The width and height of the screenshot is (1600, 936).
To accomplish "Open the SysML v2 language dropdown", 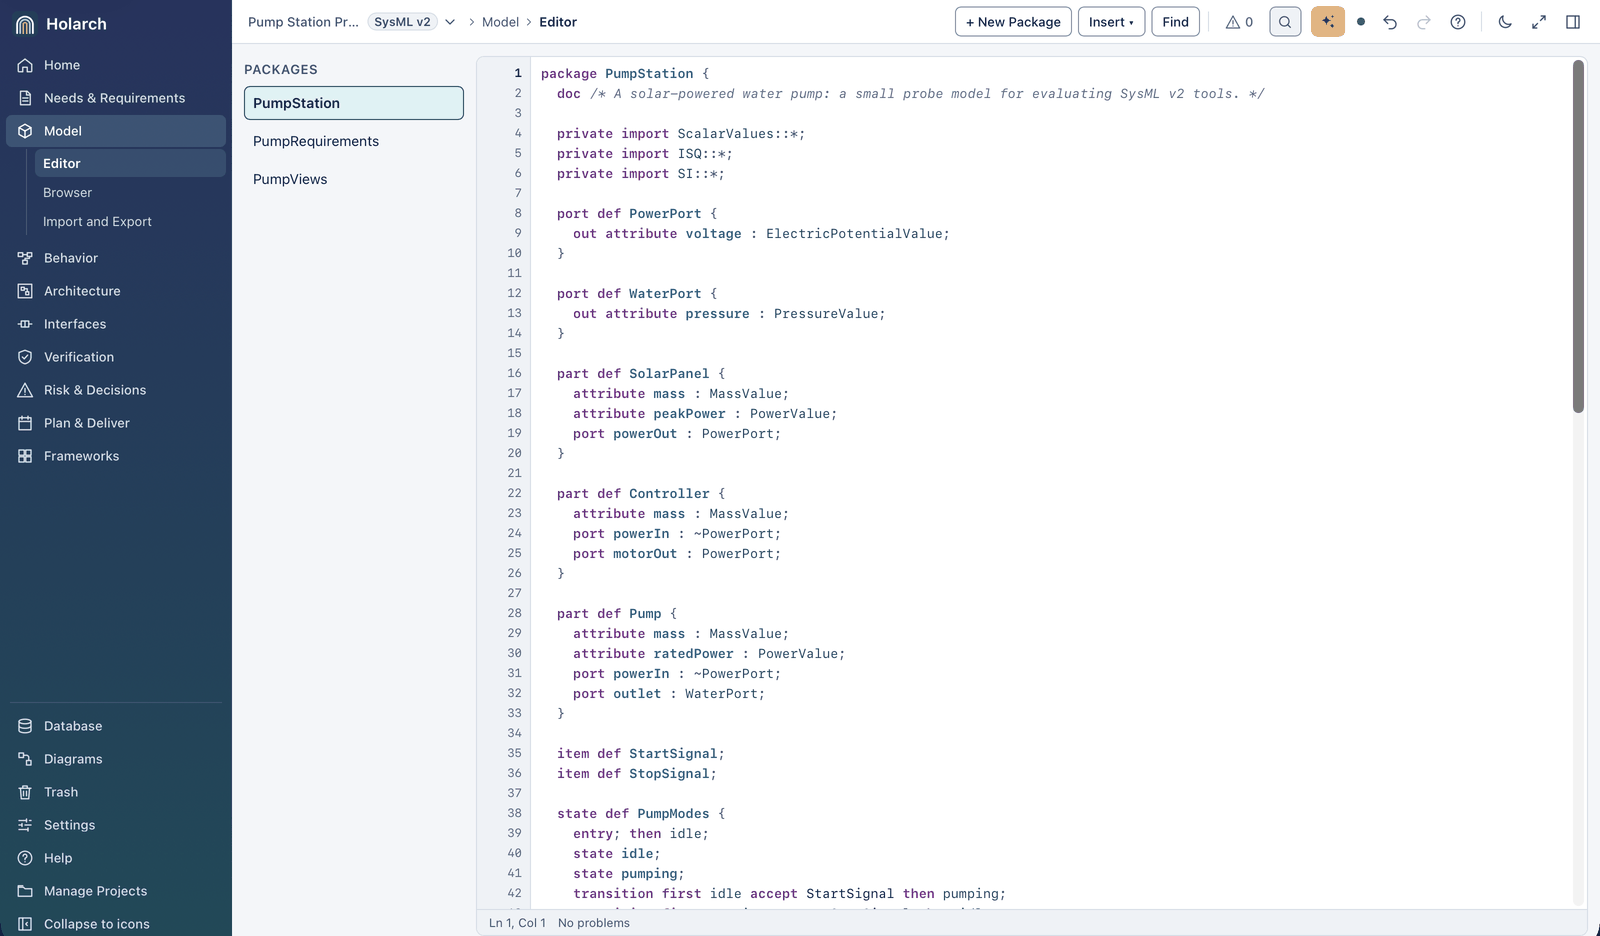I will coord(412,22).
